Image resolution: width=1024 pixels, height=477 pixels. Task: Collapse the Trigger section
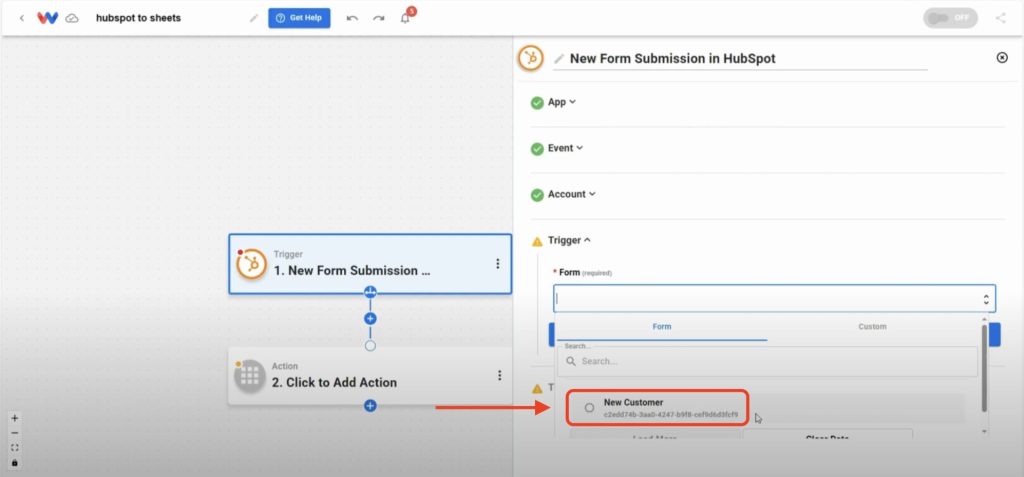569,240
